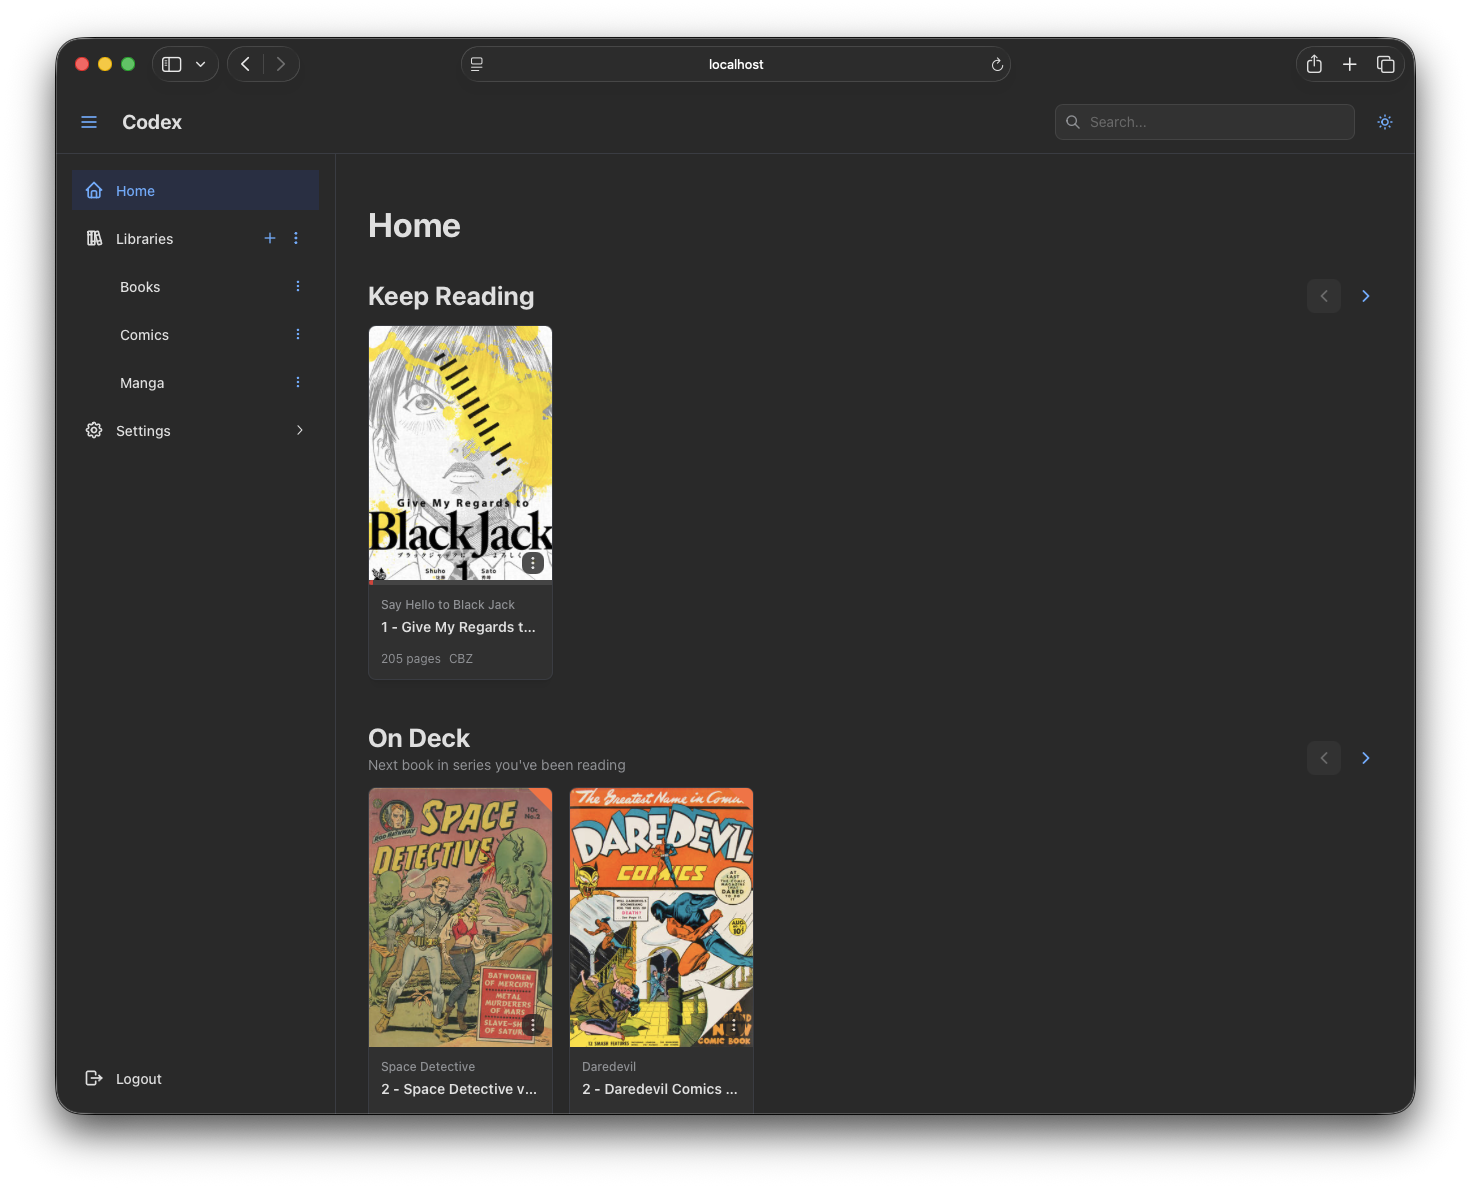Screen dimensions: 1471x1188
Task: Click the add library plus icon
Action: (269, 238)
